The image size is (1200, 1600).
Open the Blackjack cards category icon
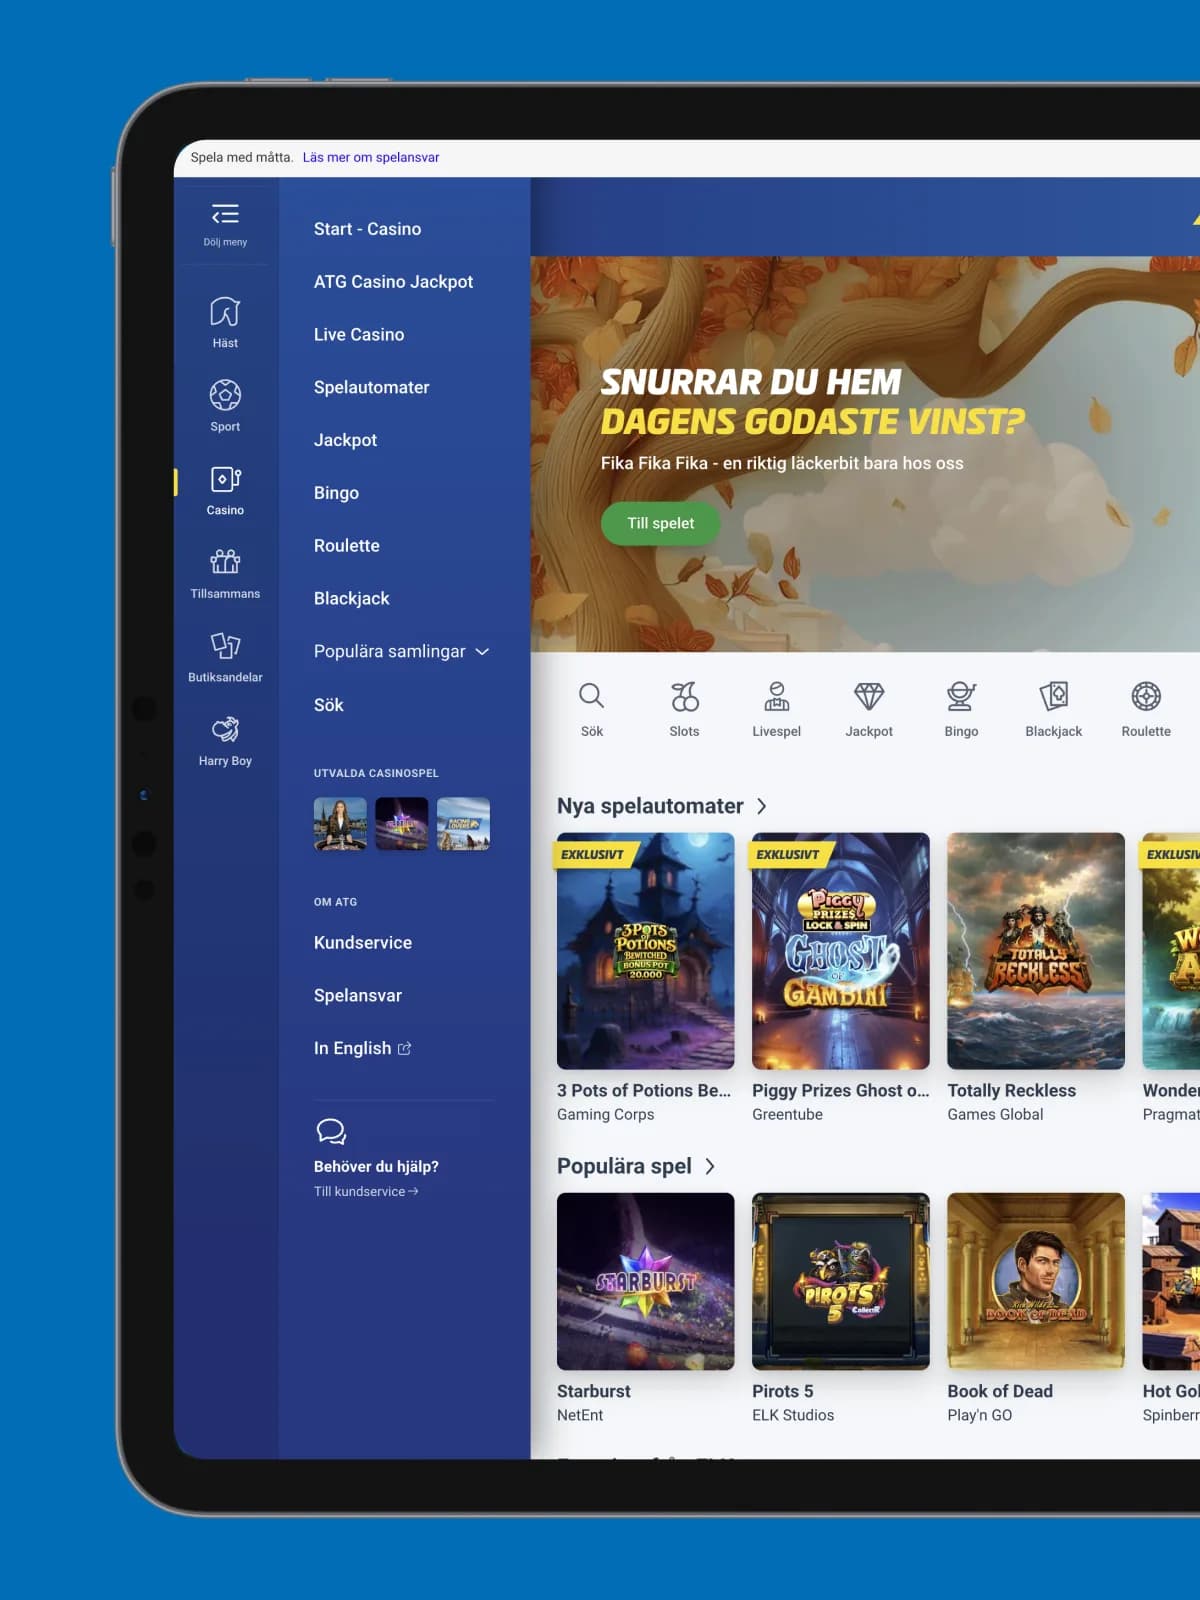tap(1054, 696)
